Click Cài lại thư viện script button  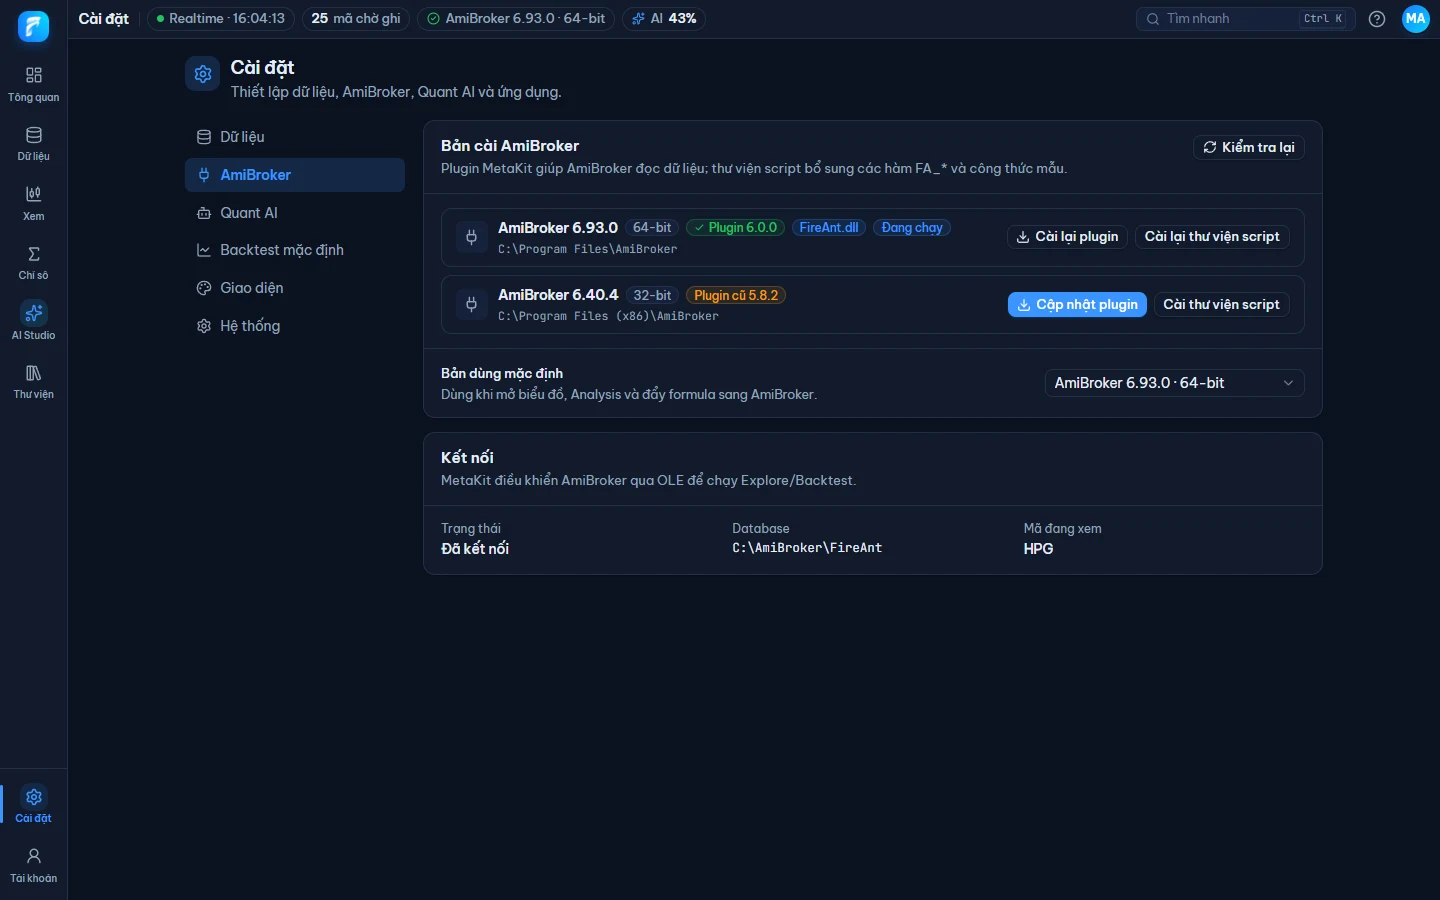tap(1212, 237)
